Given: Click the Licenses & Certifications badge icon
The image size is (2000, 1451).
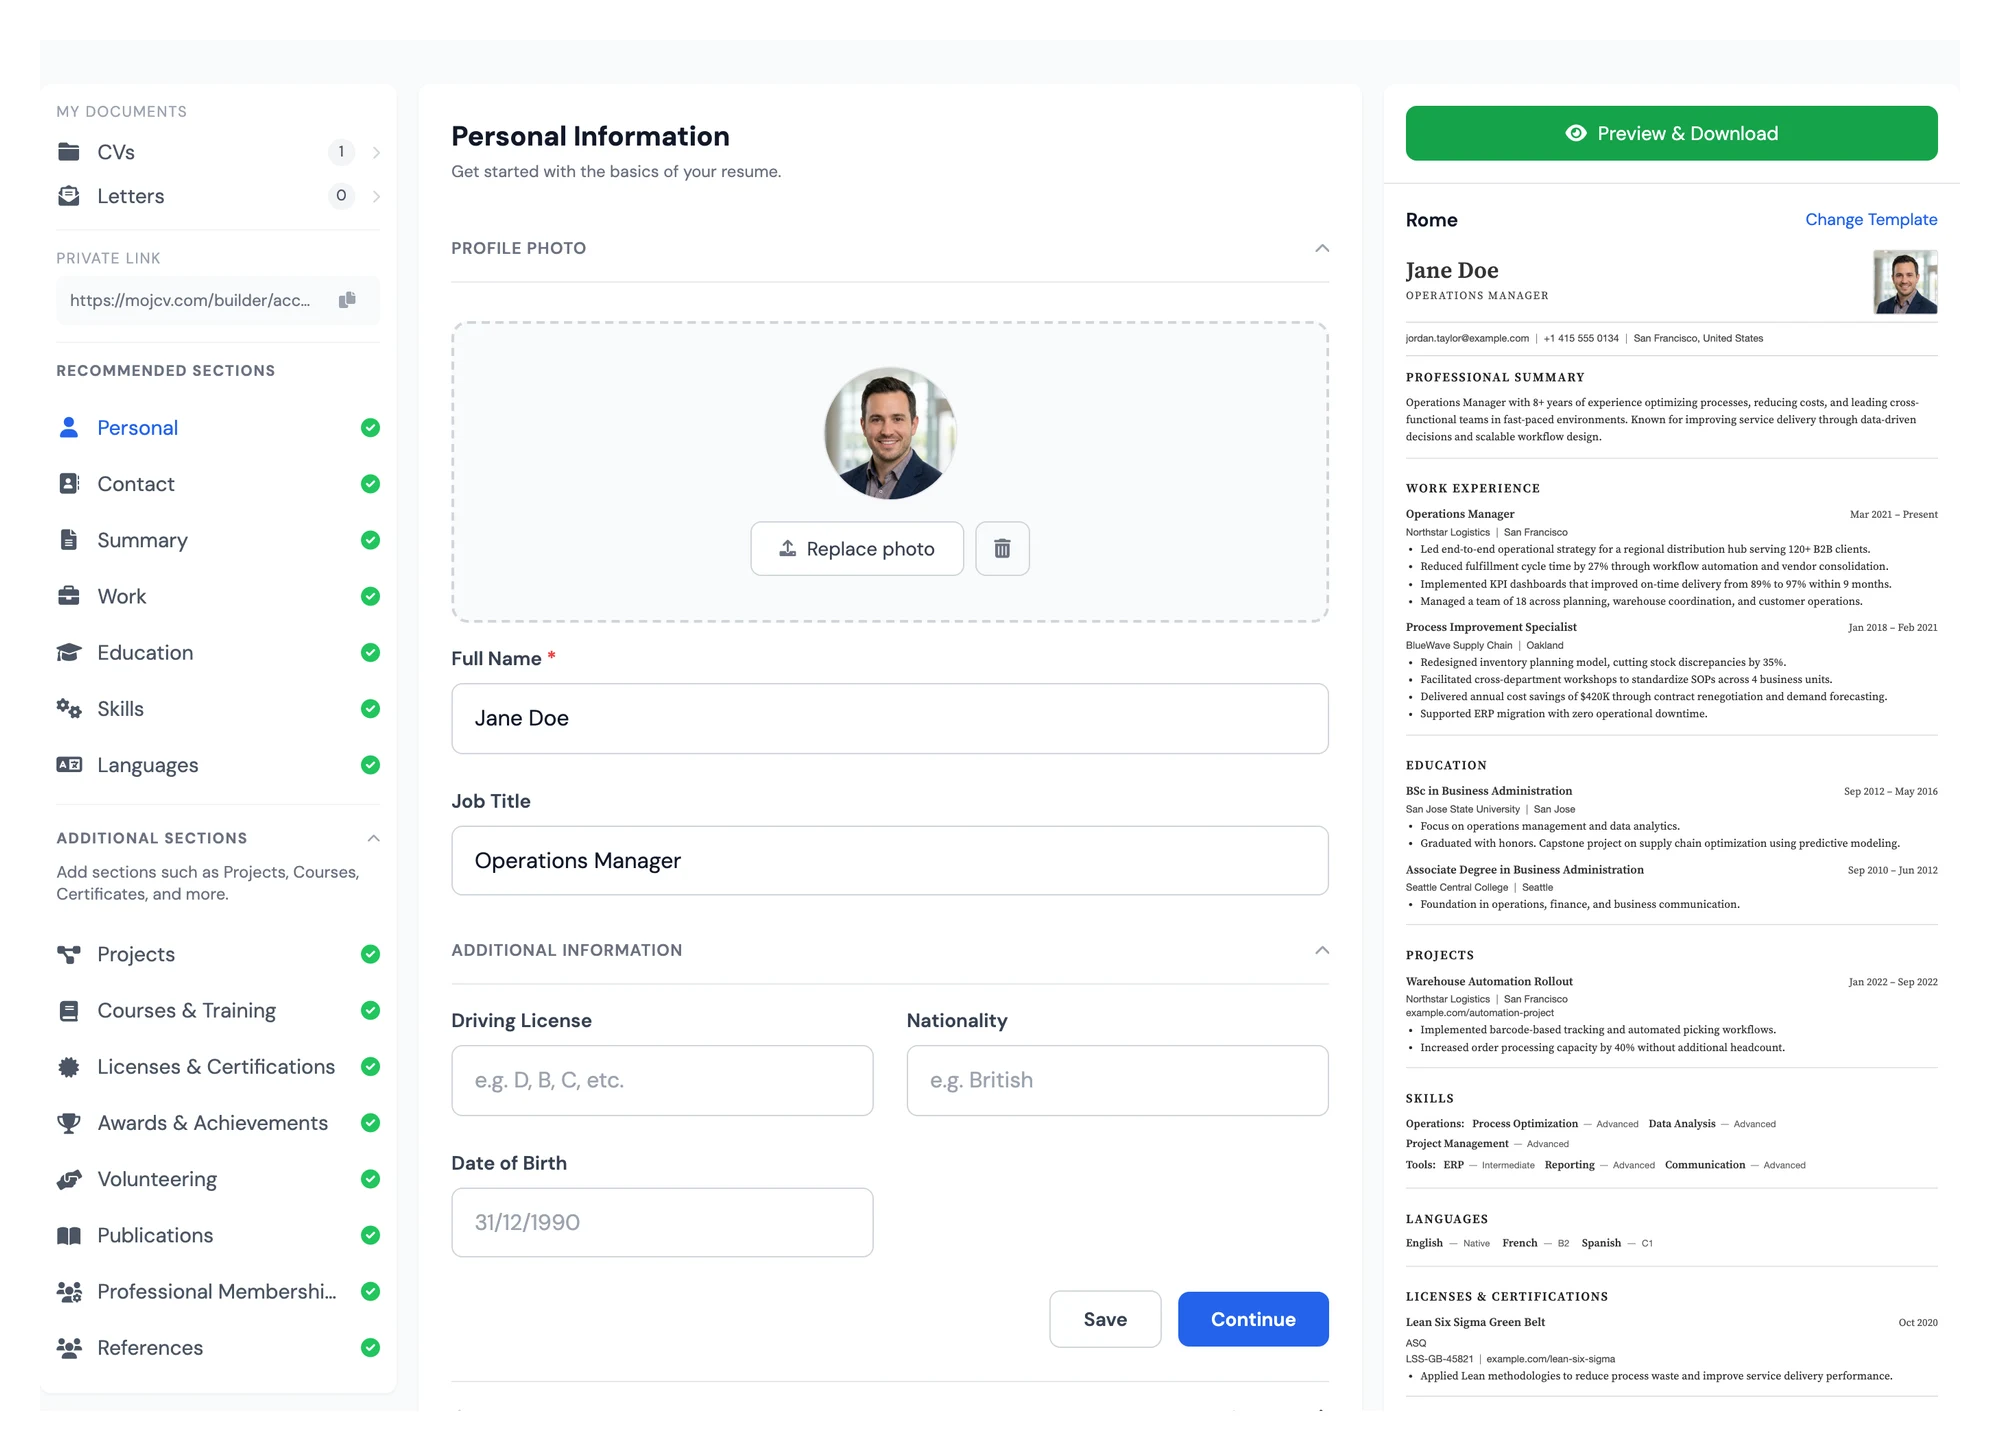Looking at the screenshot, I should (69, 1067).
